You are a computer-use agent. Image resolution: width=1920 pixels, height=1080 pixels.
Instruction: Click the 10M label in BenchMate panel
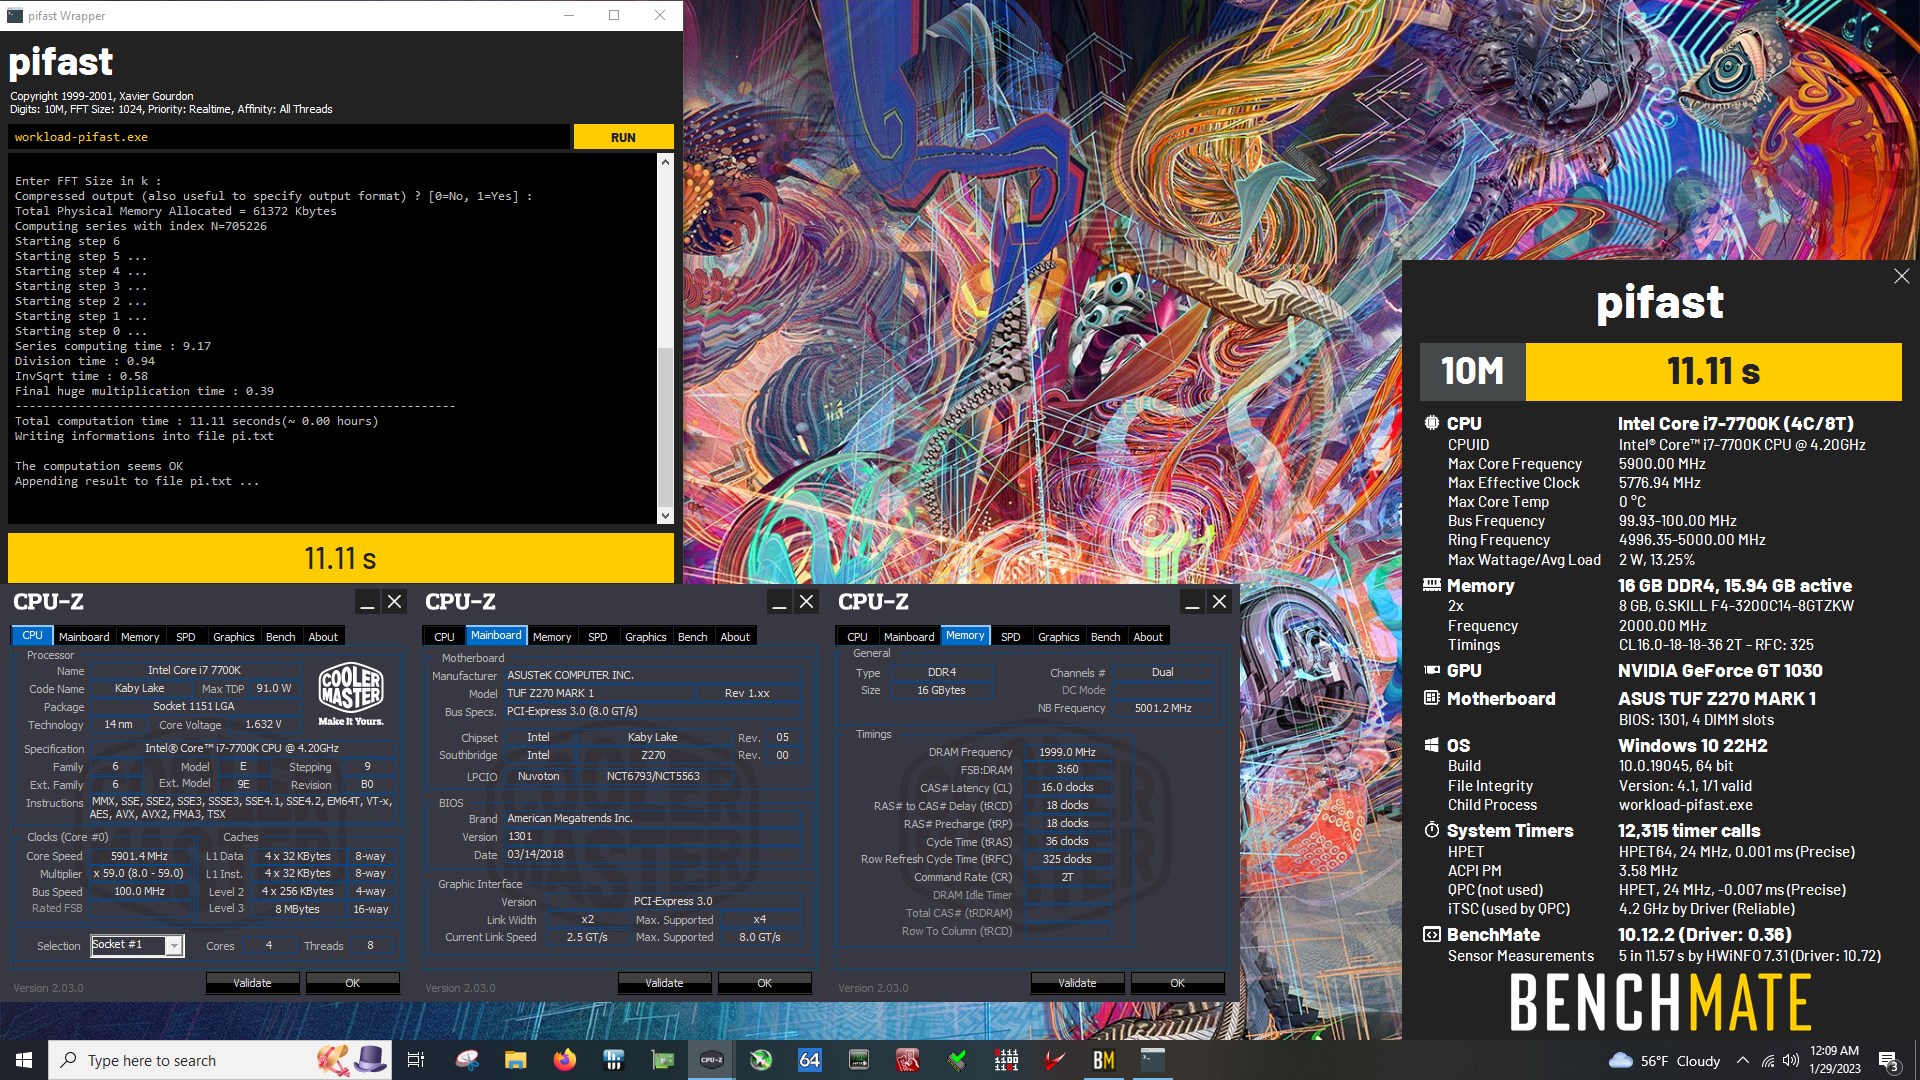(x=1472, y=371)
